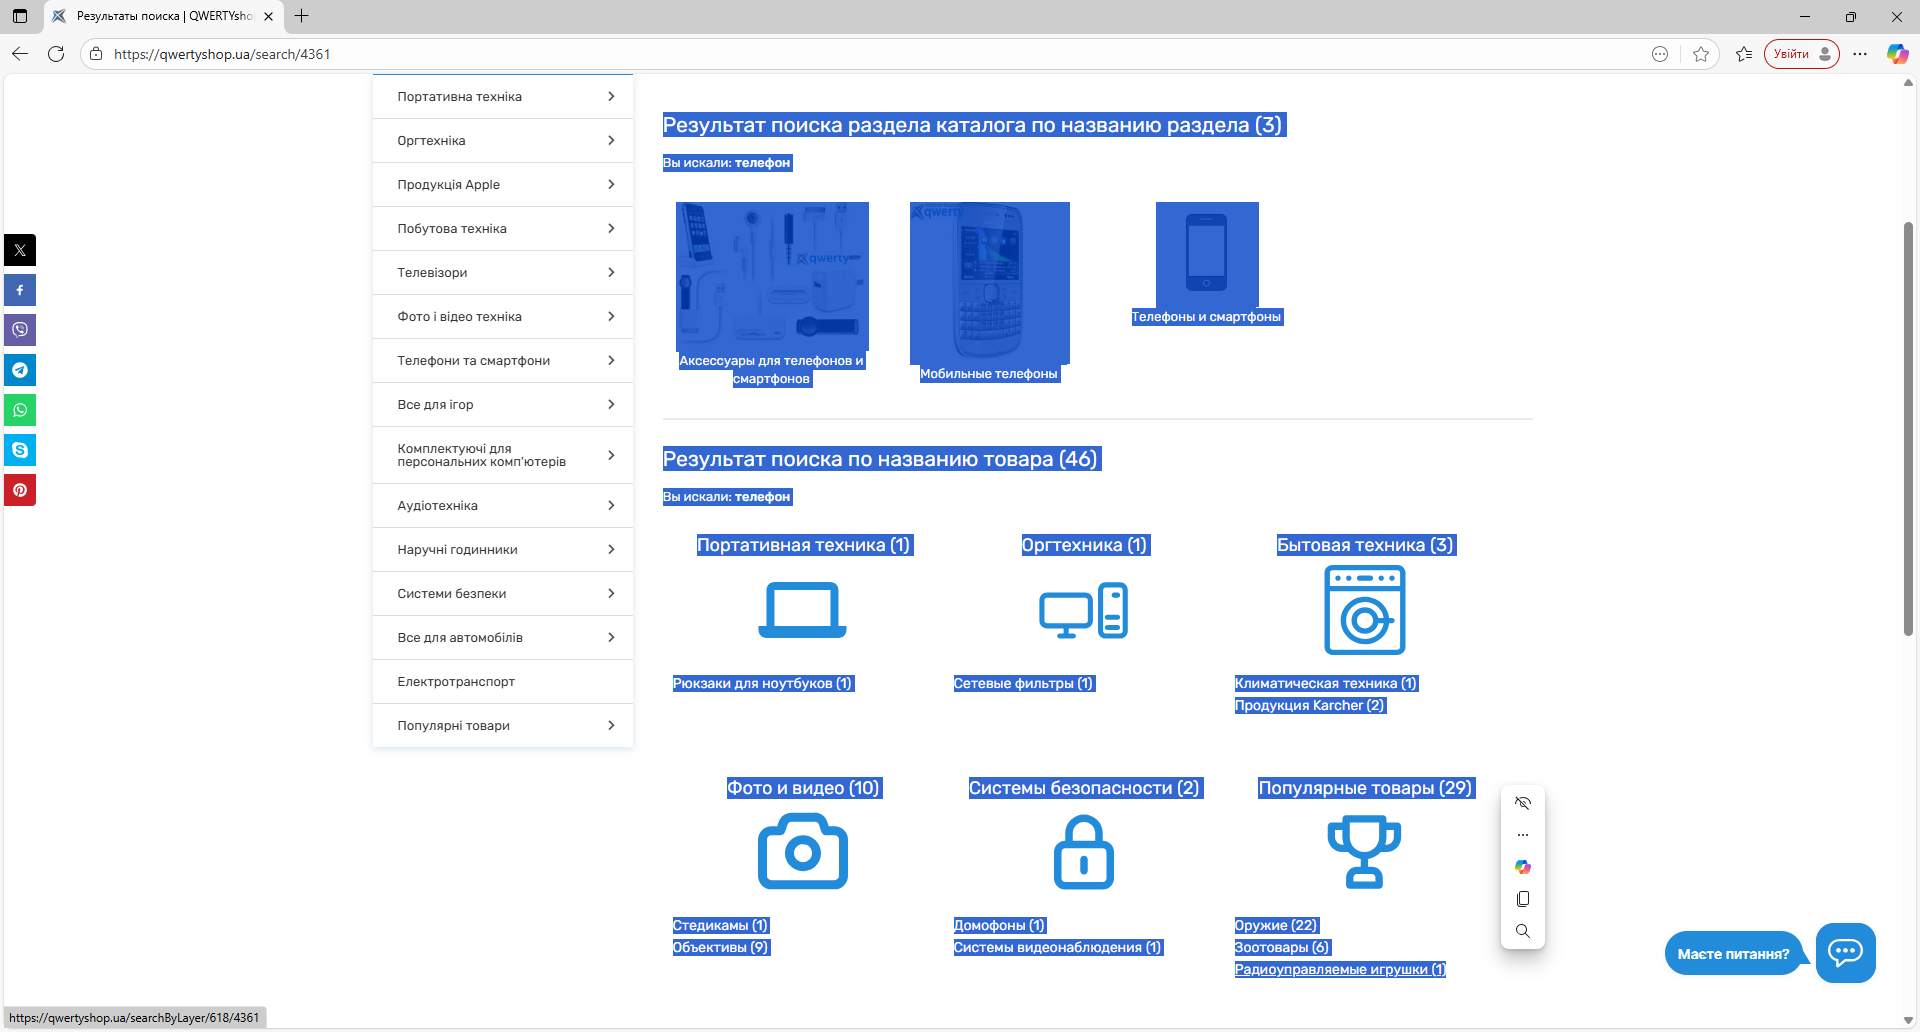Hide the floating sidebar toolbar

[1523, 803]
